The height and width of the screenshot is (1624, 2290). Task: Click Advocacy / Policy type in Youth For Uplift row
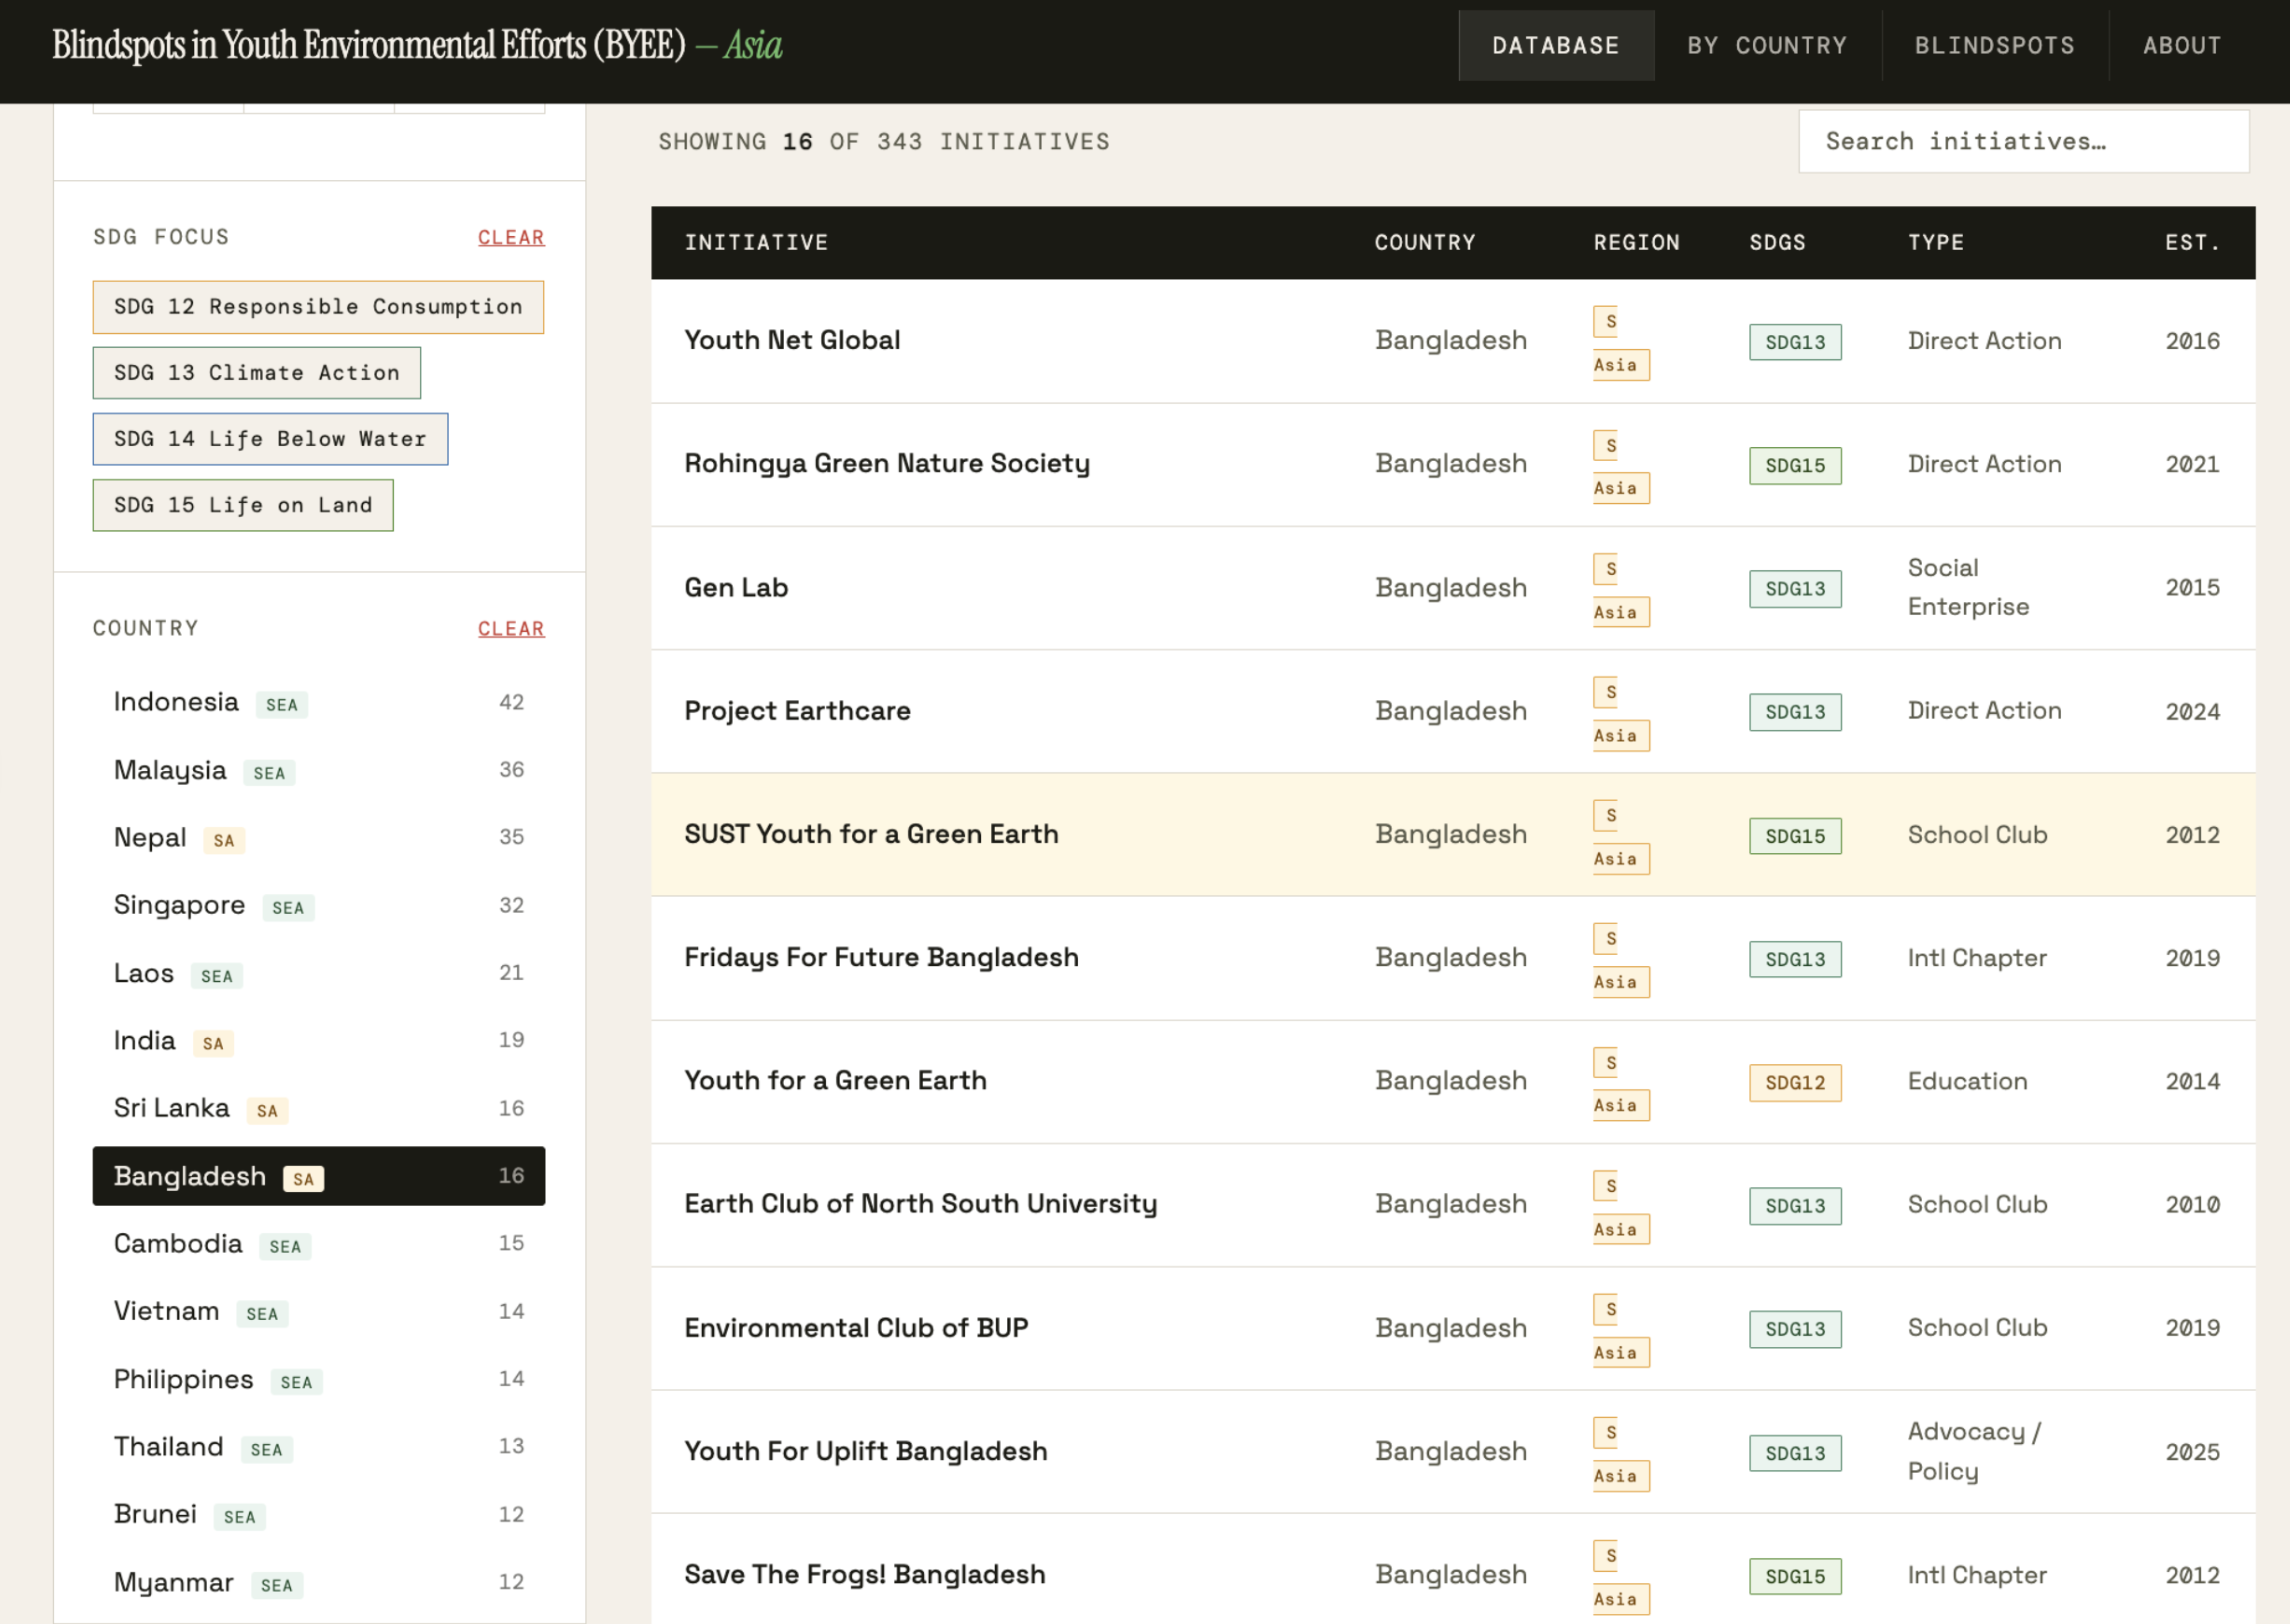[x=1975, y=1452]
